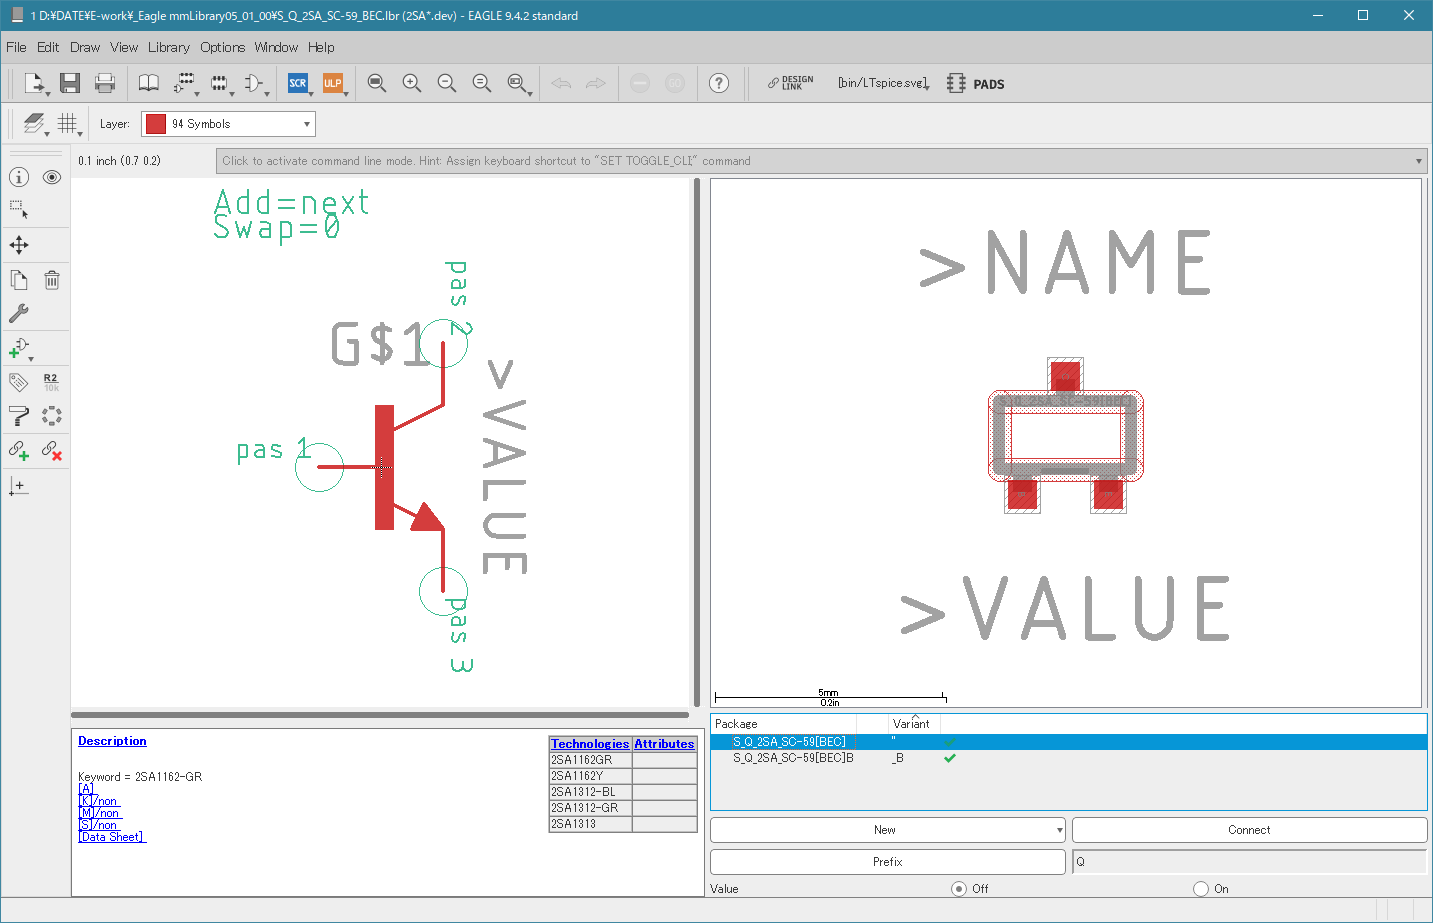Select the Disconnect link-remove tool
The width and height of the screenshot is (1433, 923).
(x=52, y=450)
